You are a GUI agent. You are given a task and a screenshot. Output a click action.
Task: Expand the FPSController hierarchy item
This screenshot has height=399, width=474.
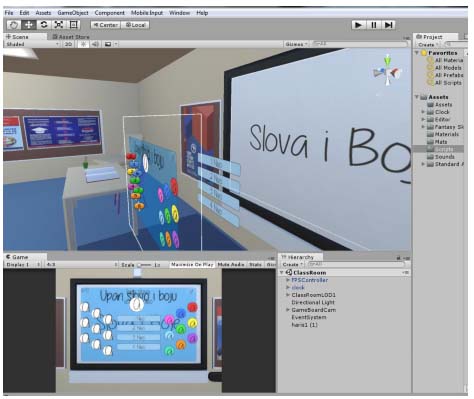pos(288,280)
